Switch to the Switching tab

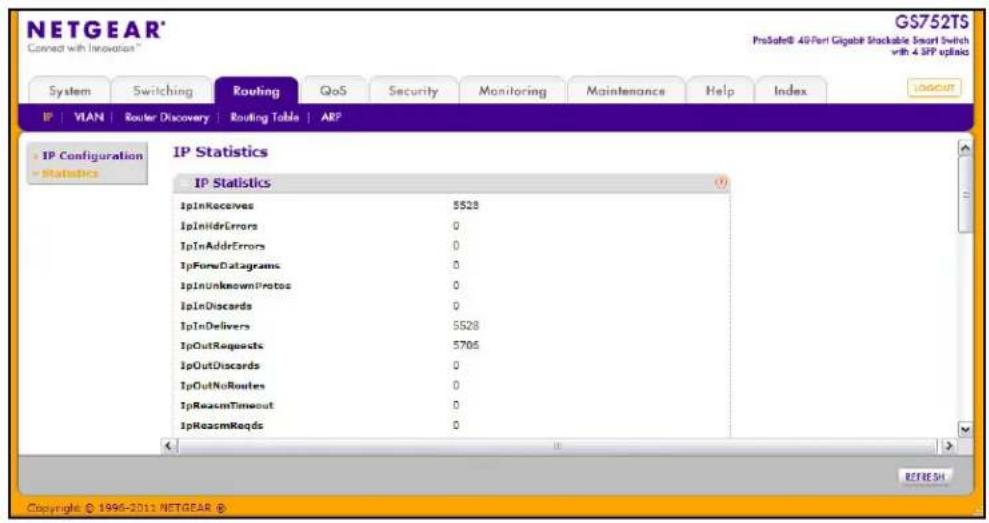click(x=163, y=91)
